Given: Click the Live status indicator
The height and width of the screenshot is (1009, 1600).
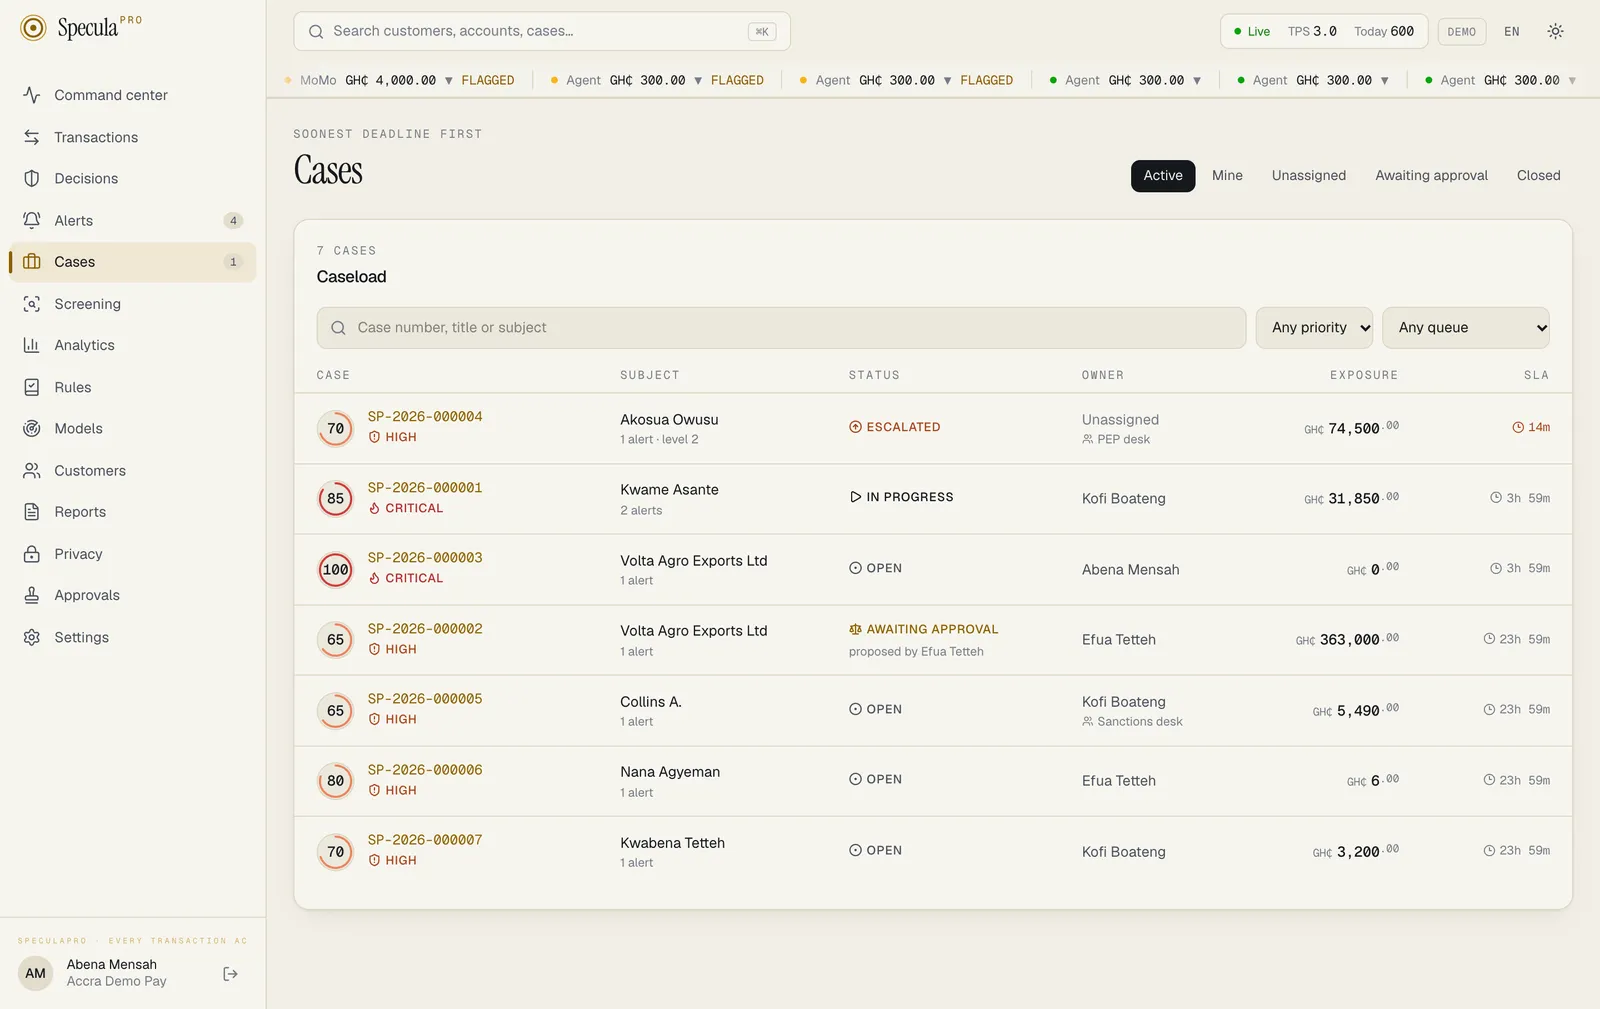Looking at the screenshot, I should point(1251,31).
